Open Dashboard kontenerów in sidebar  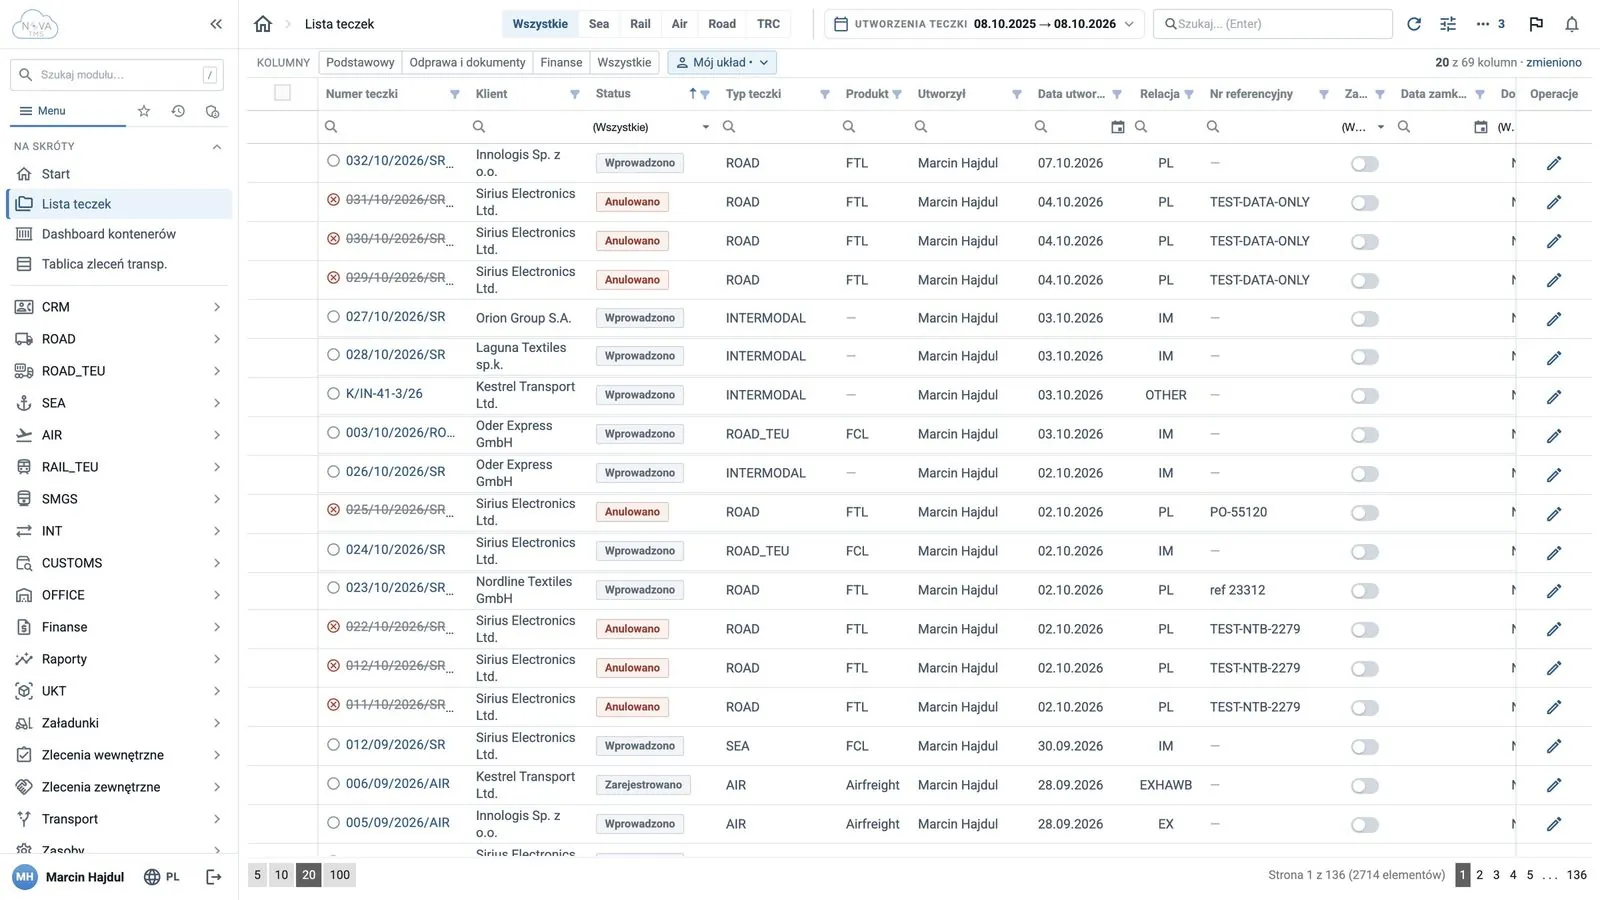119,234
